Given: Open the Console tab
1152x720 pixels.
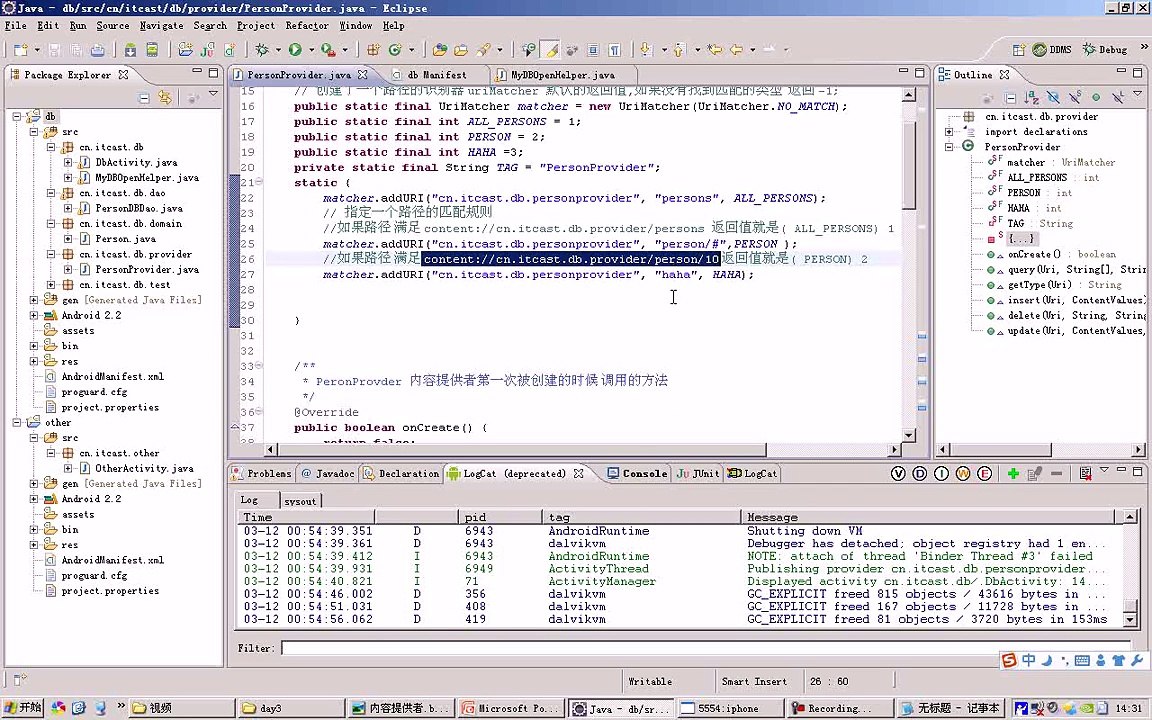Looking at the screenshot, I should click(637, 474).
